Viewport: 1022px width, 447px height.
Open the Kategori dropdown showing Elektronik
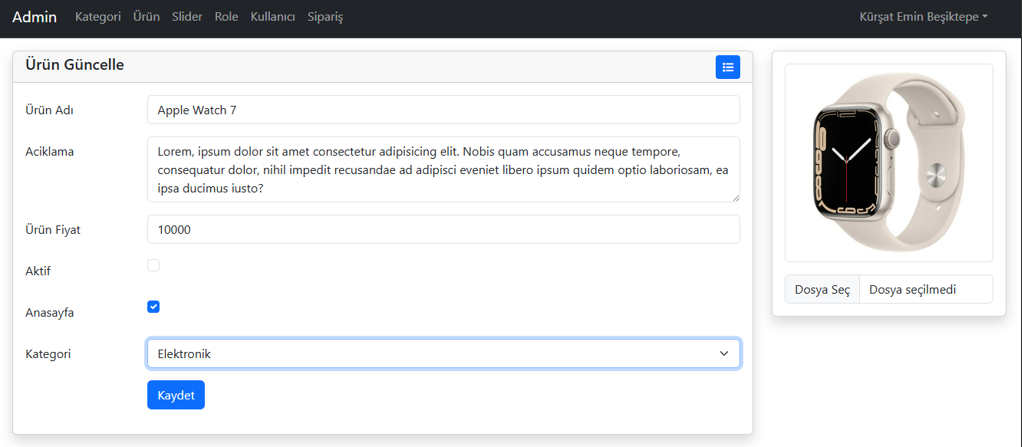coord(443,353)
